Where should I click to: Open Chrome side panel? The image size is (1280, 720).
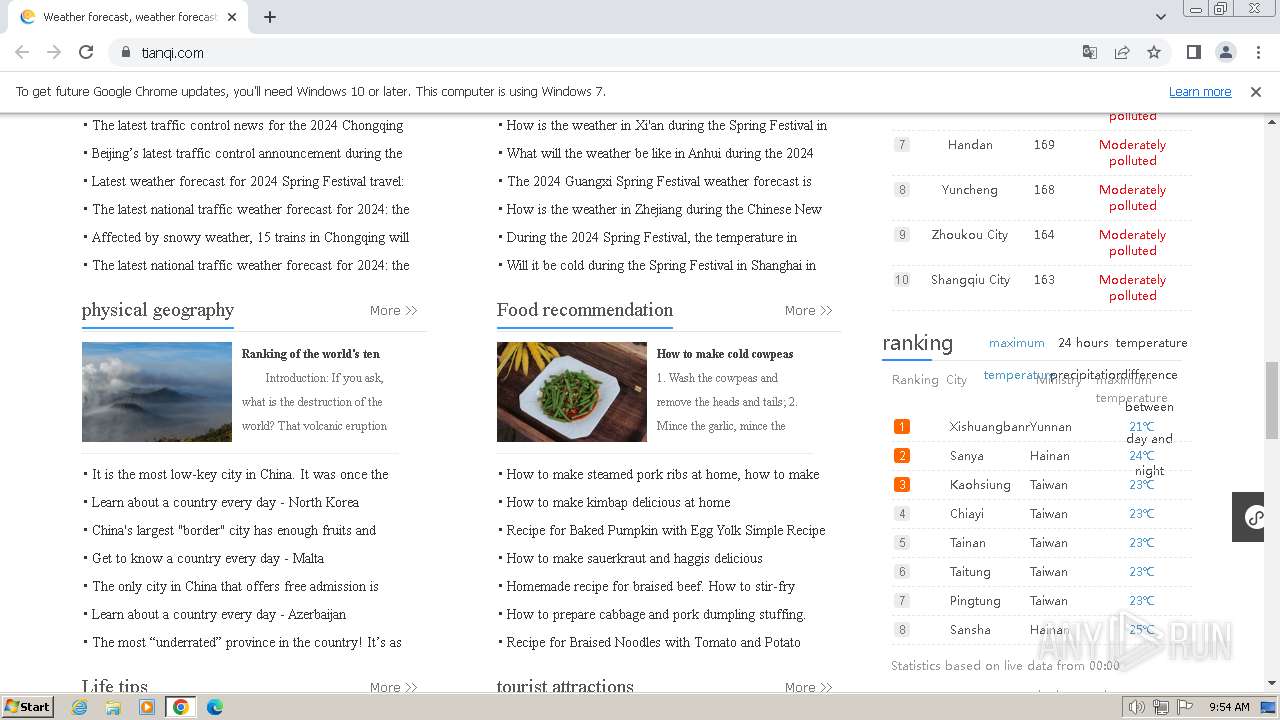[1194, 52]
